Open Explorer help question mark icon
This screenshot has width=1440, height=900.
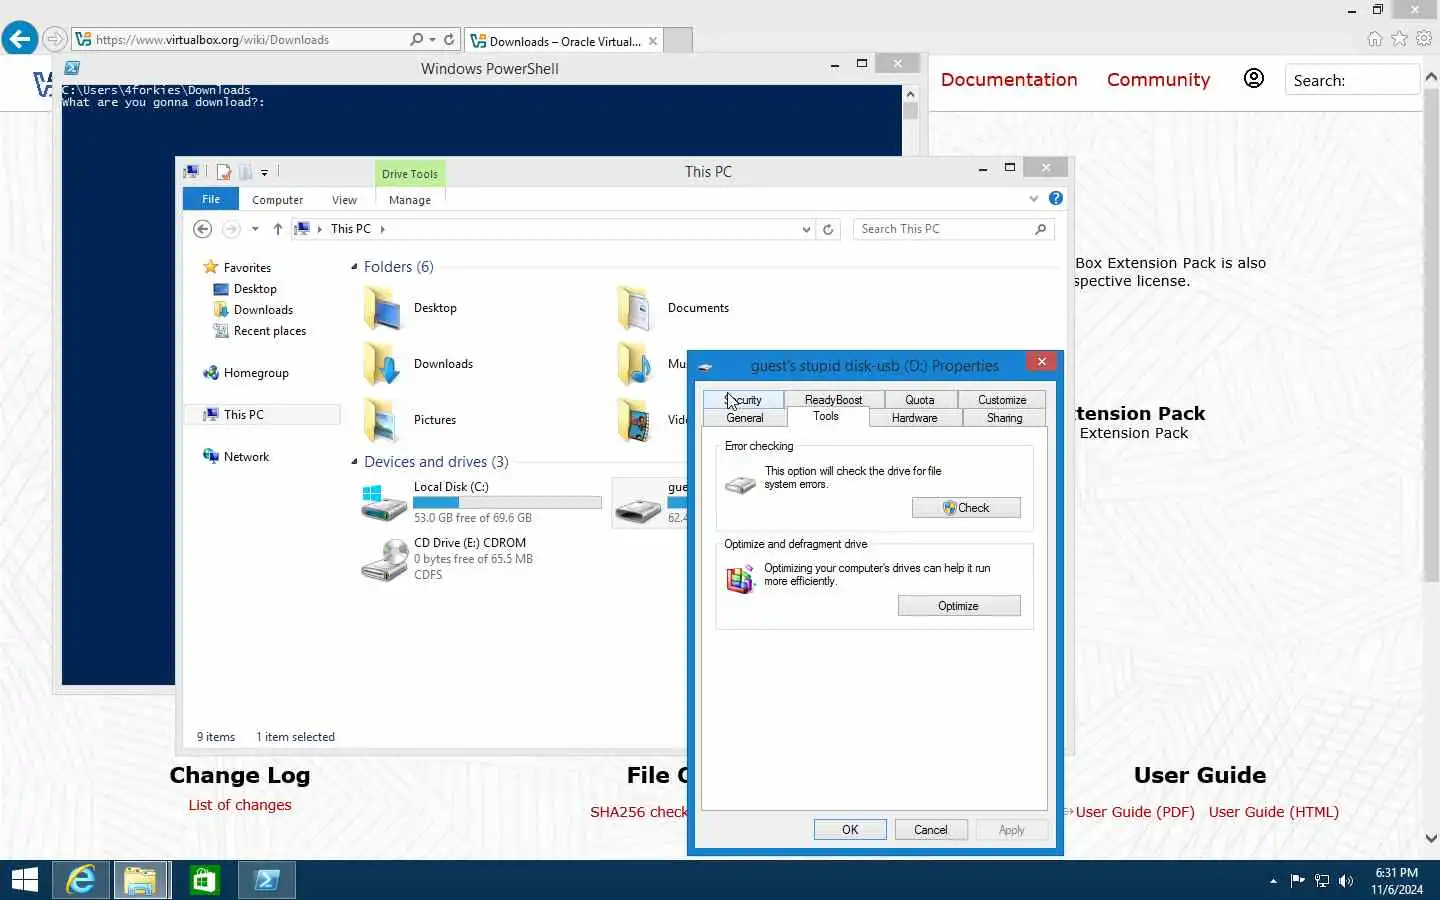pyautogui.click(x=1055, y=198)
